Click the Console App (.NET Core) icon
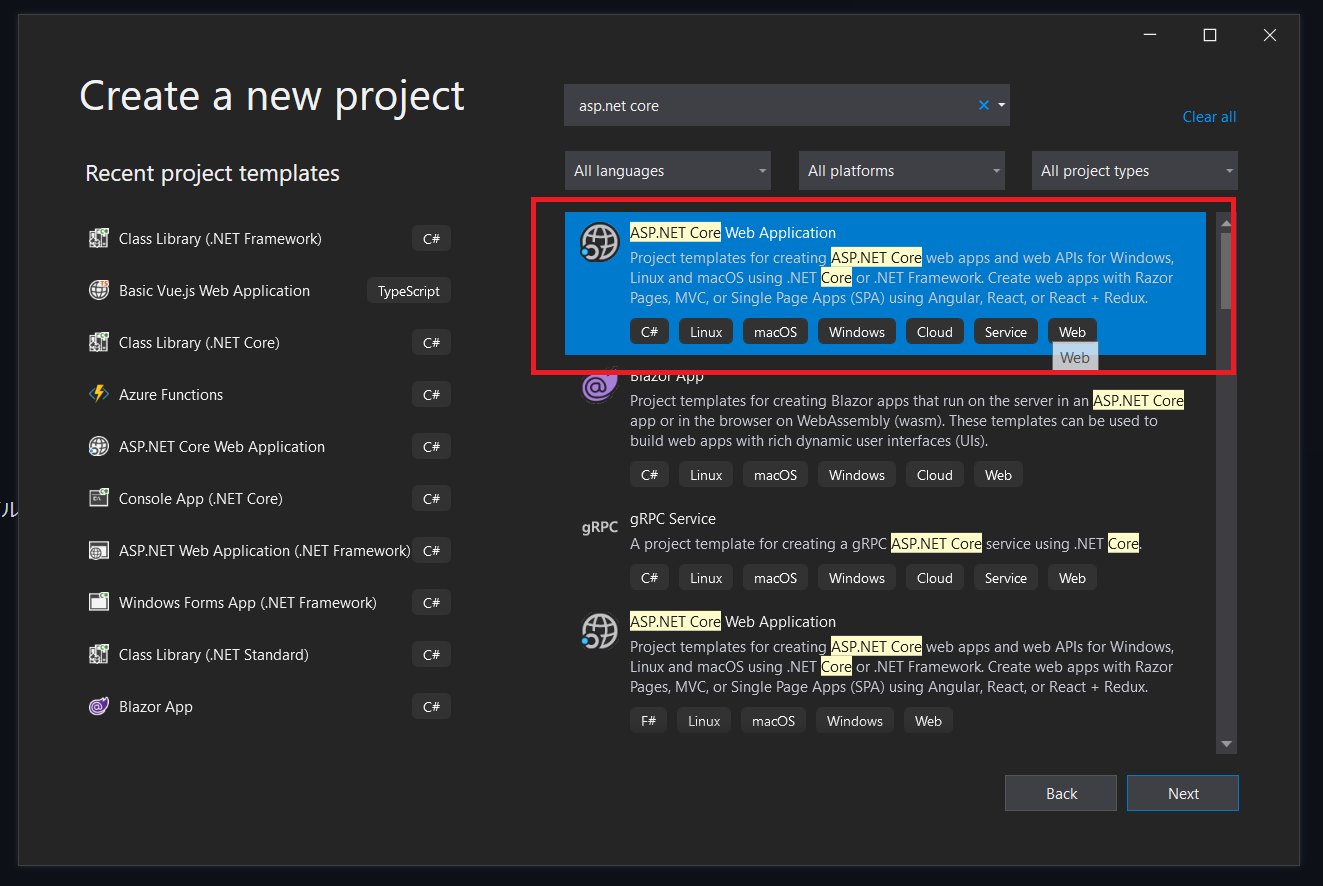 tap(98, 499)
